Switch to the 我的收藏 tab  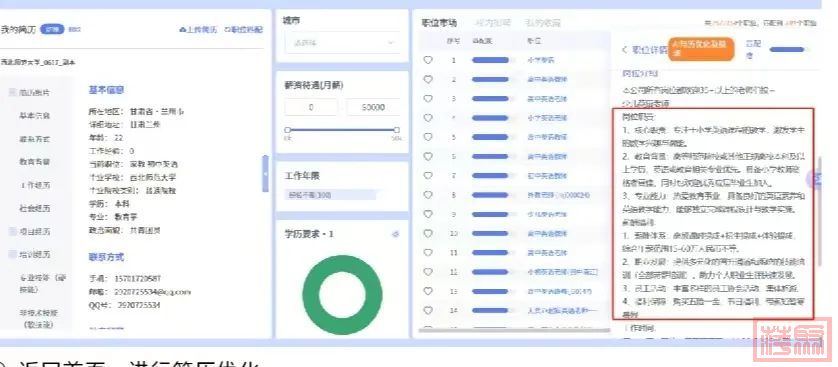[542, 23]
